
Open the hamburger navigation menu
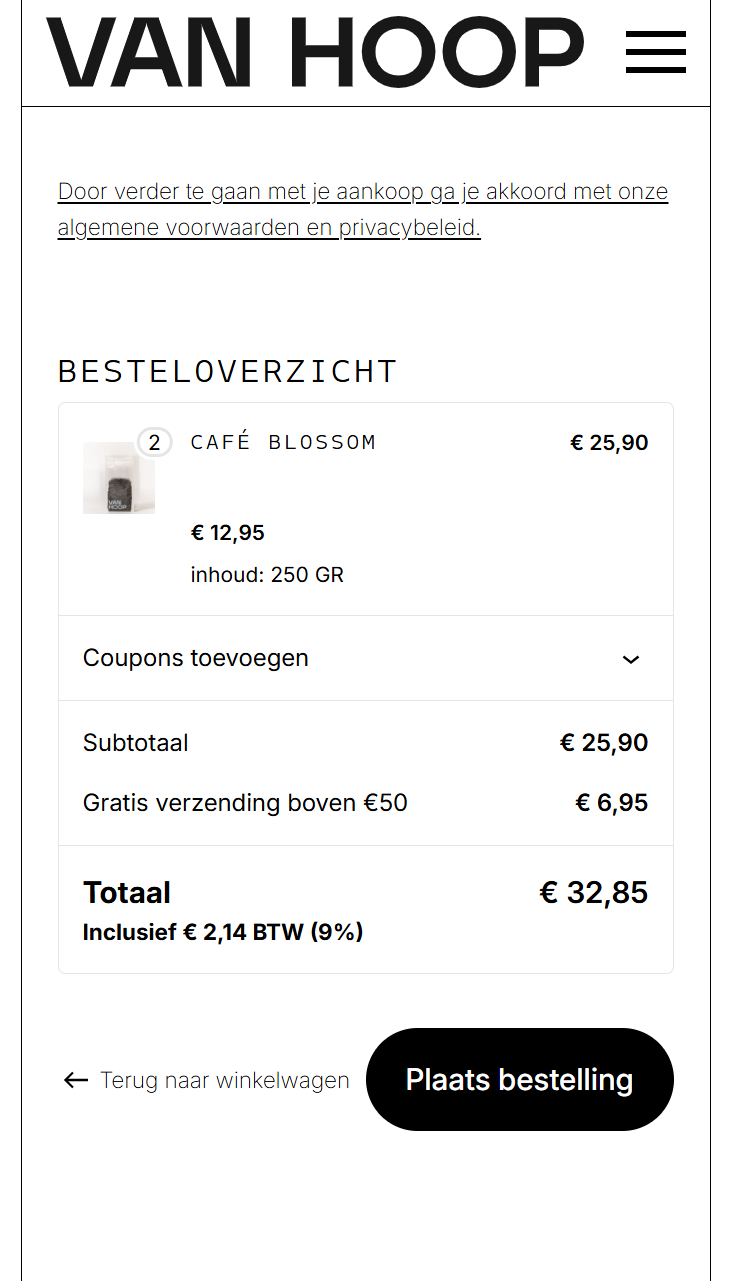tap(656, 52)
